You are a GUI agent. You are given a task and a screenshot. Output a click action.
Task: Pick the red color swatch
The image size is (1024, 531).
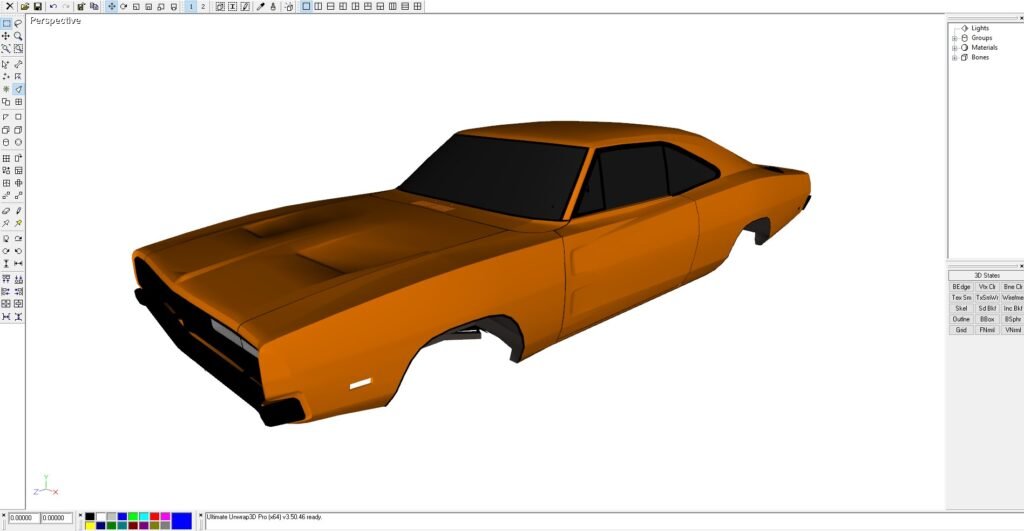point(154,516)
